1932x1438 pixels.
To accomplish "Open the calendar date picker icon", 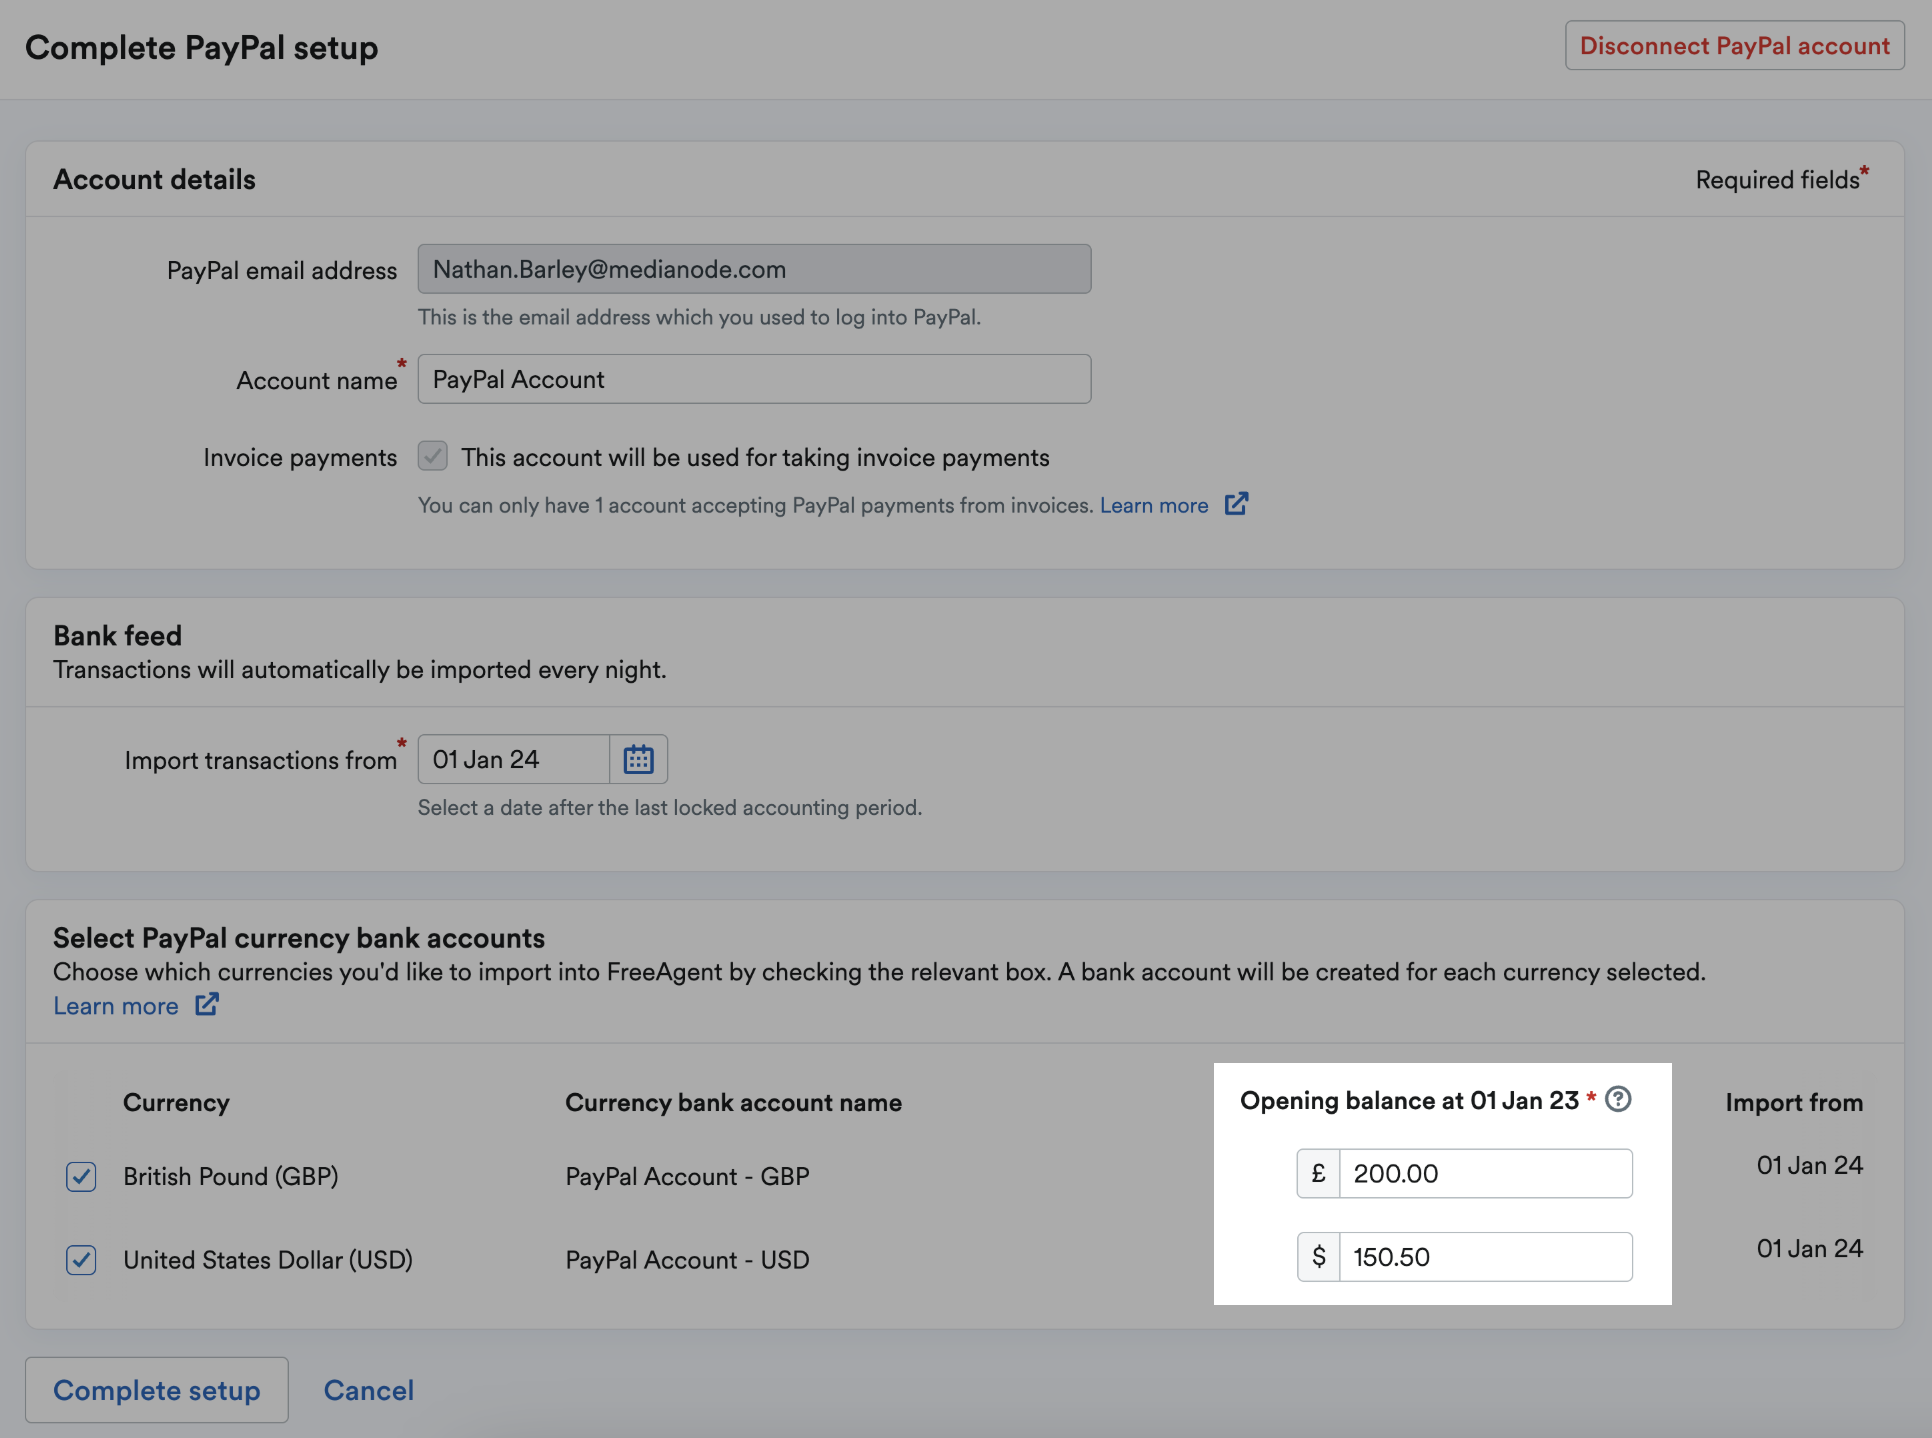I will (x=638, y=760).
